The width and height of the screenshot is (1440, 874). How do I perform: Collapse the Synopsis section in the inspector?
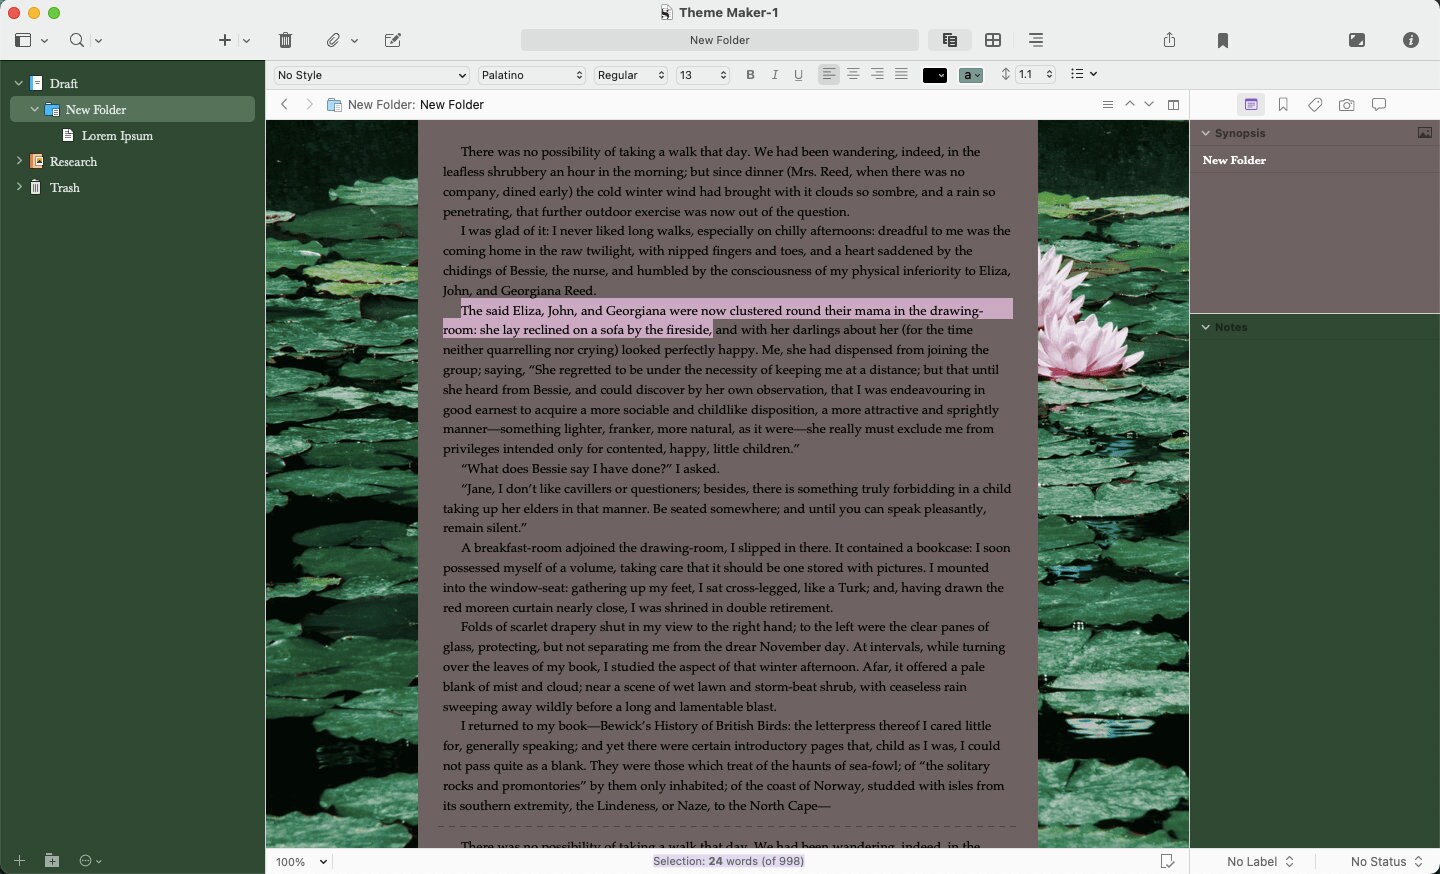(x=1206, y=132)
